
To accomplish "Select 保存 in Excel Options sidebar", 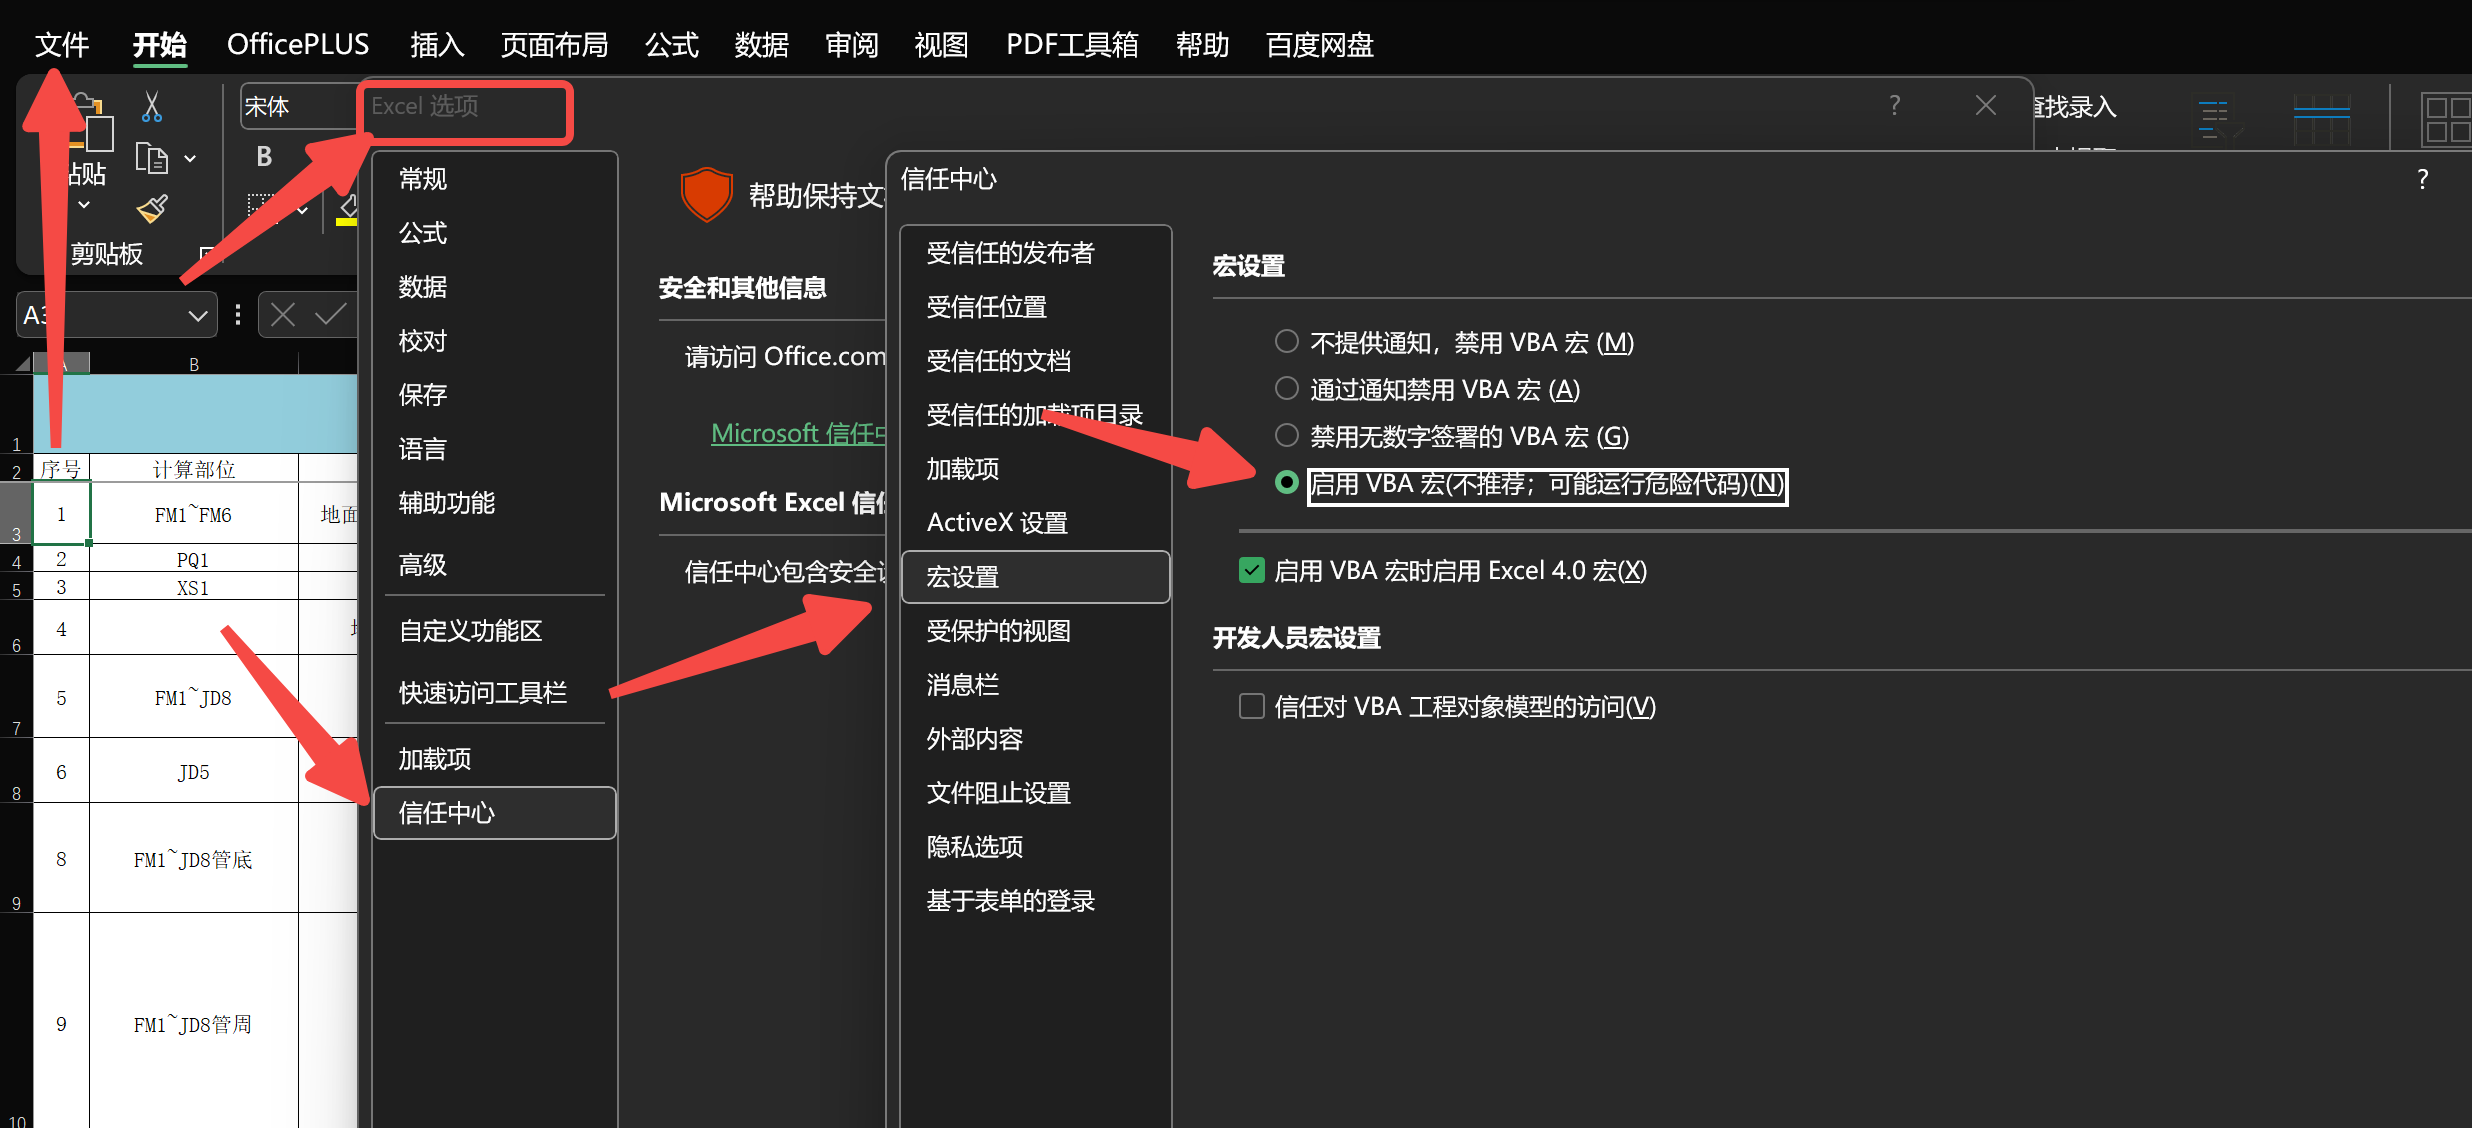I will point(494,395).
